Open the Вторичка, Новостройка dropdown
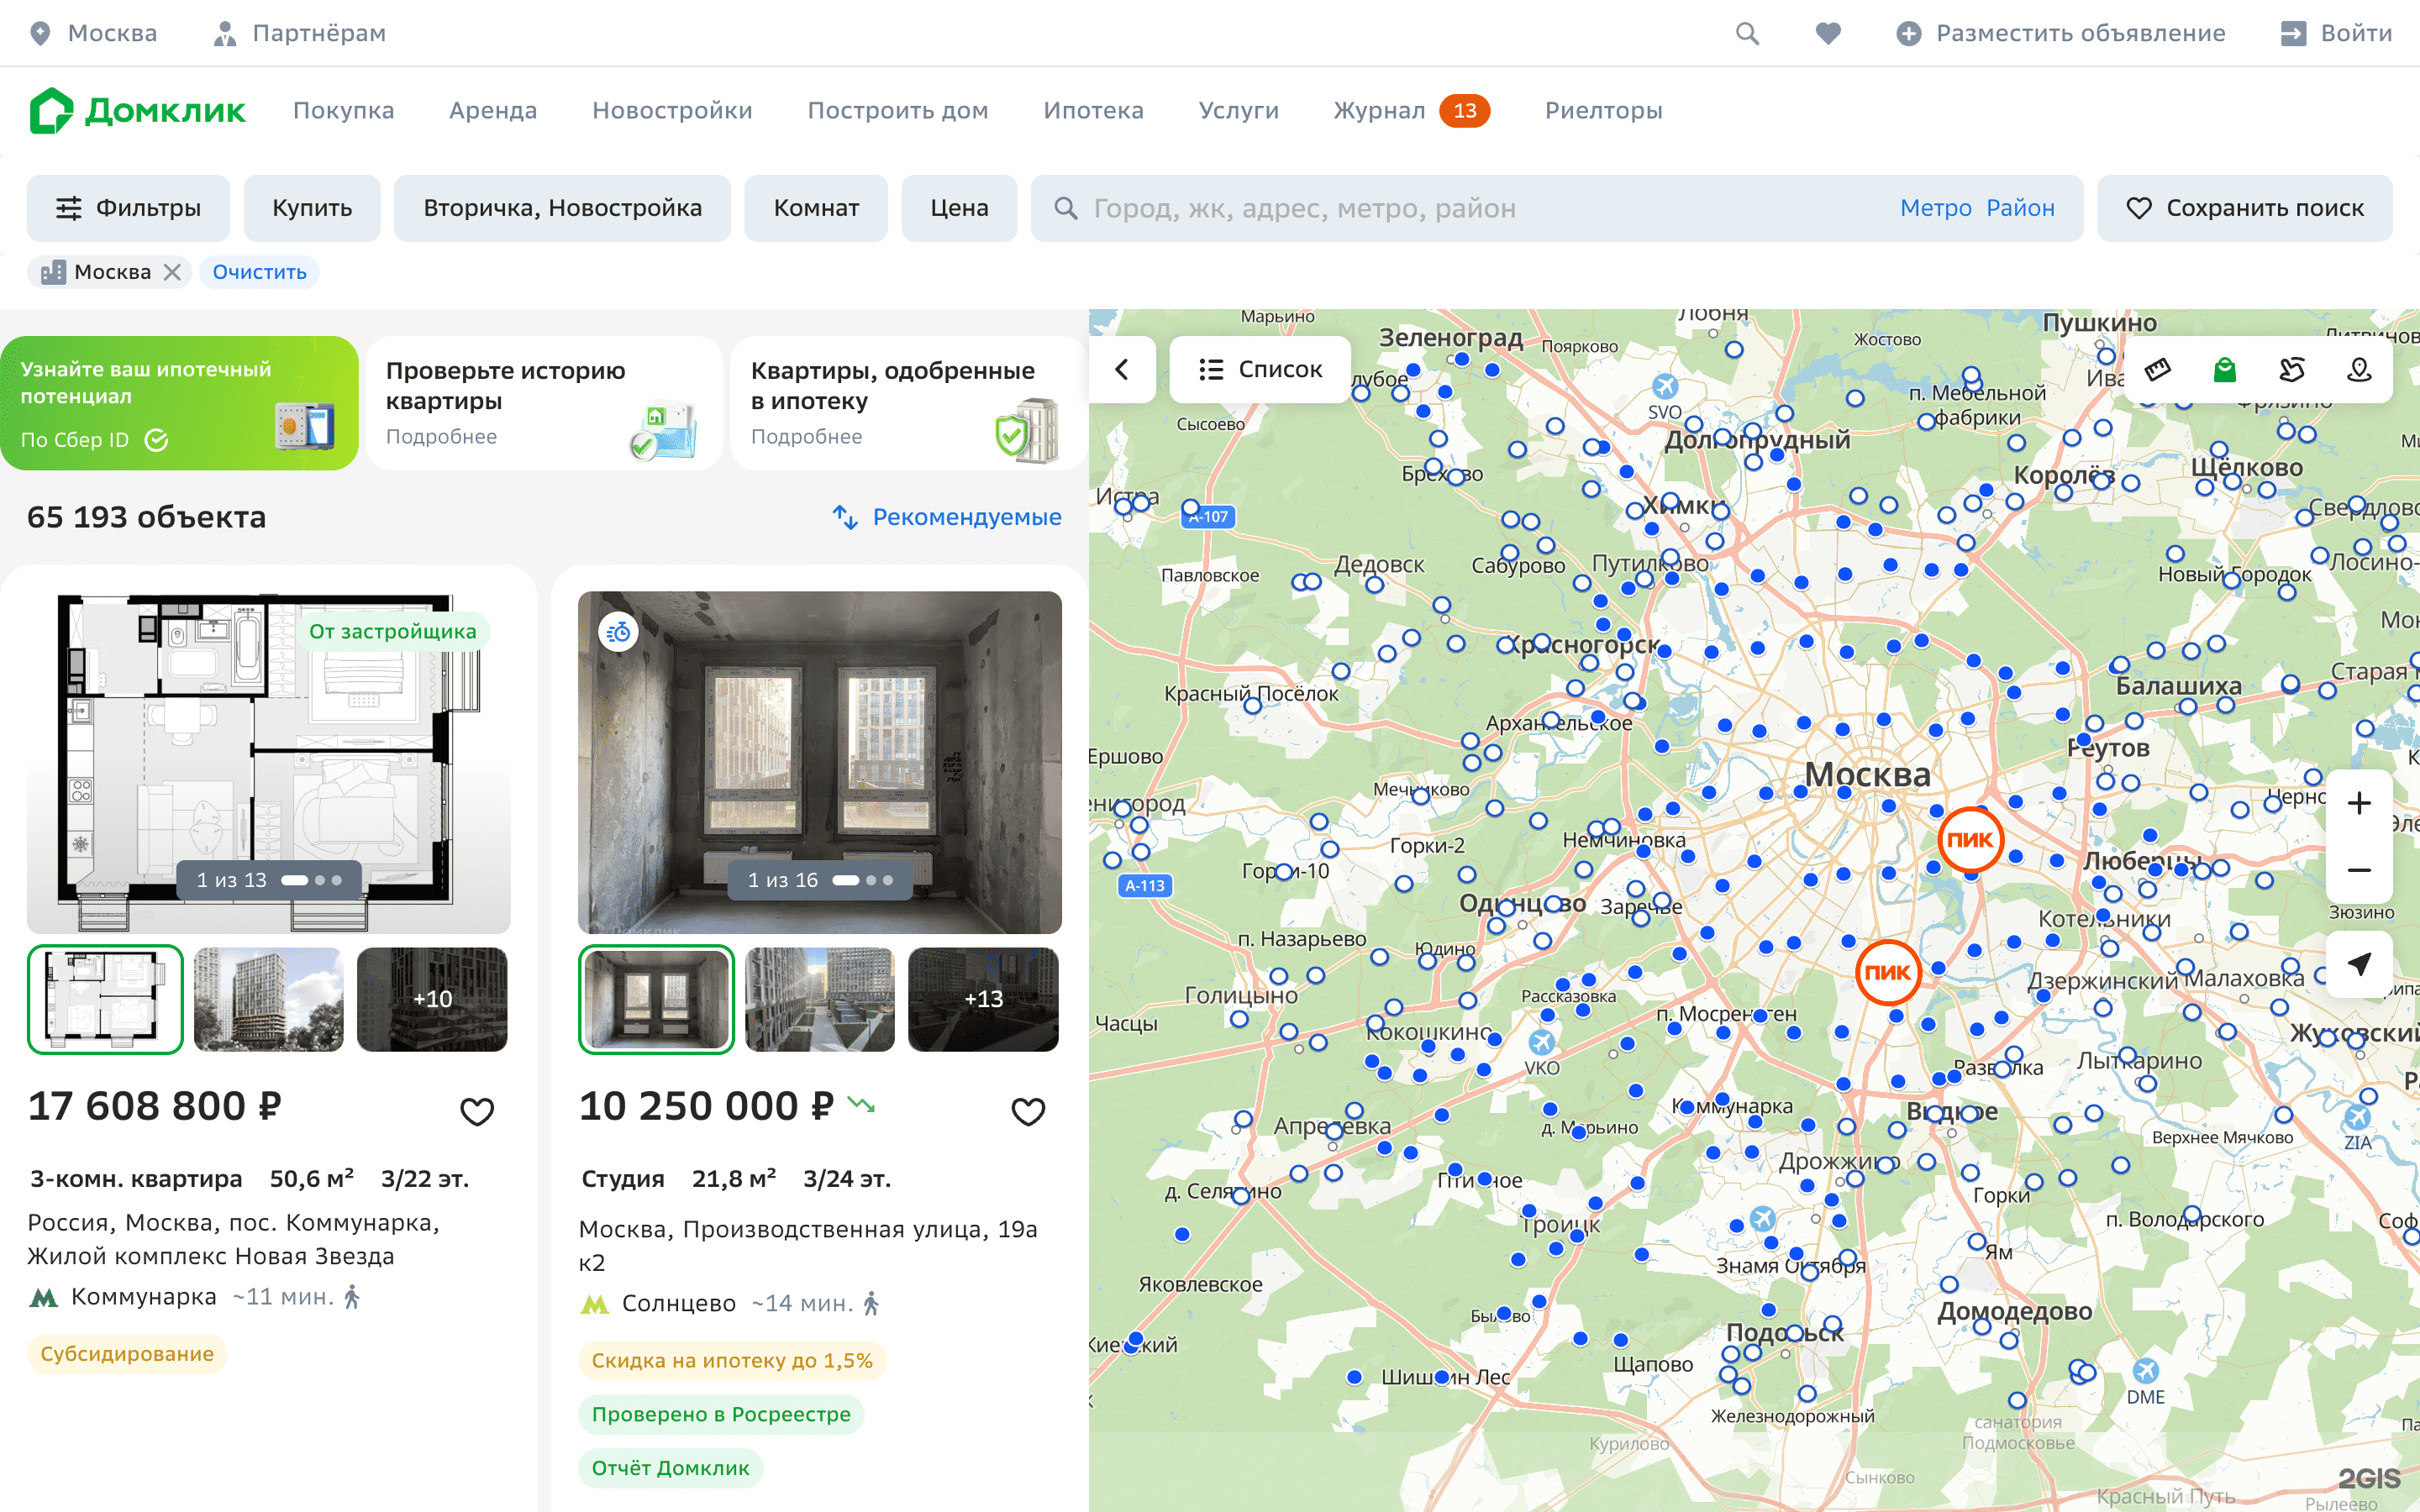Image resolution: width=2420 pixels, height=1512 pixels. tap(562, 208)
